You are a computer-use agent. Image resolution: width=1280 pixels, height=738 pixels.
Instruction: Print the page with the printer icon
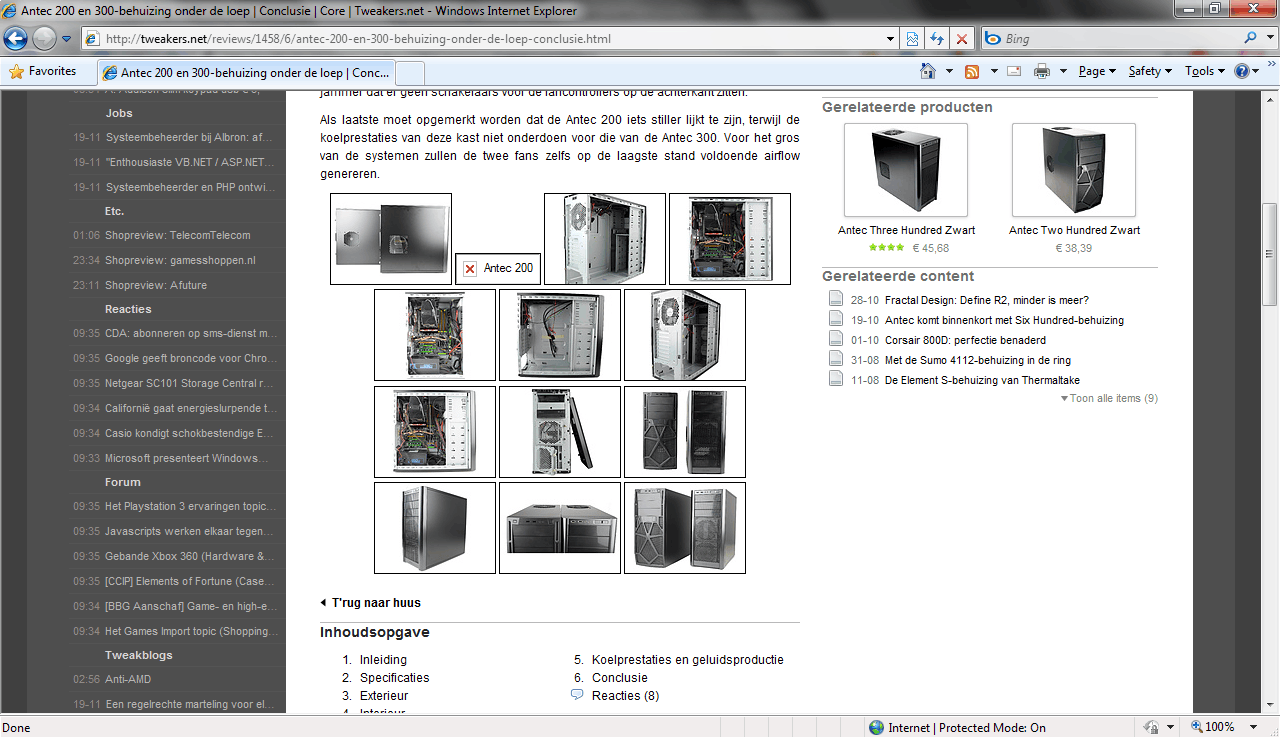pos(1042,71)
